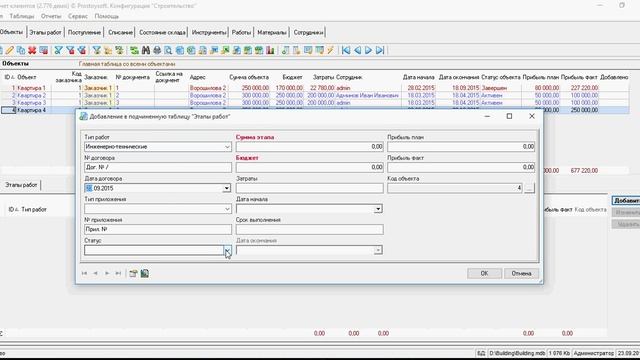The width and height of the screenshot is (640, 360).
Task: Go to first record using toolbar arrow
Action: point(346,50)
